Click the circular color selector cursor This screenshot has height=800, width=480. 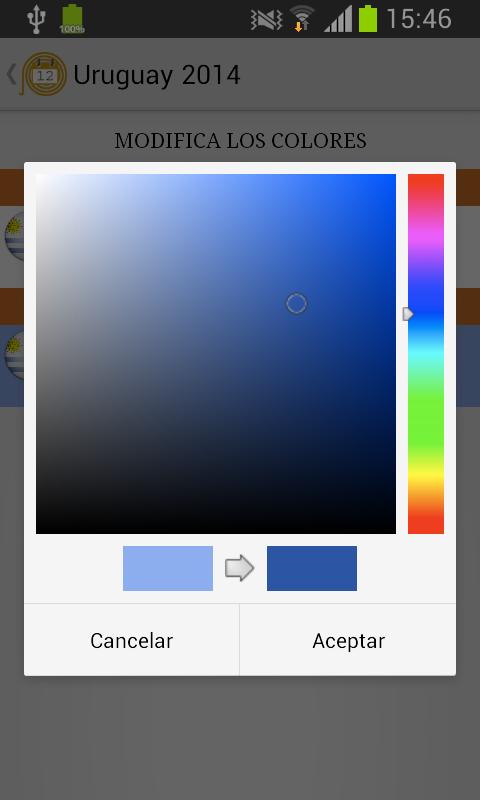296,304
